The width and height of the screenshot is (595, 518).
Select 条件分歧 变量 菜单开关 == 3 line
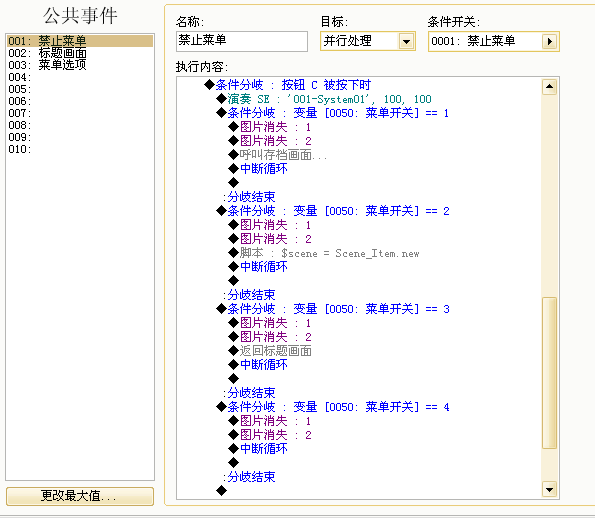(332, 309)
